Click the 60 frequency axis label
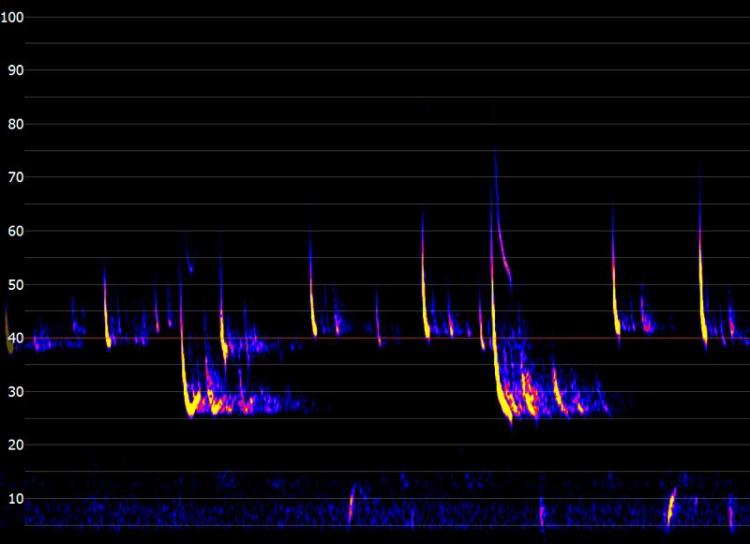The image size is (750, 544). pyautogui.click(x=16, y=232)
